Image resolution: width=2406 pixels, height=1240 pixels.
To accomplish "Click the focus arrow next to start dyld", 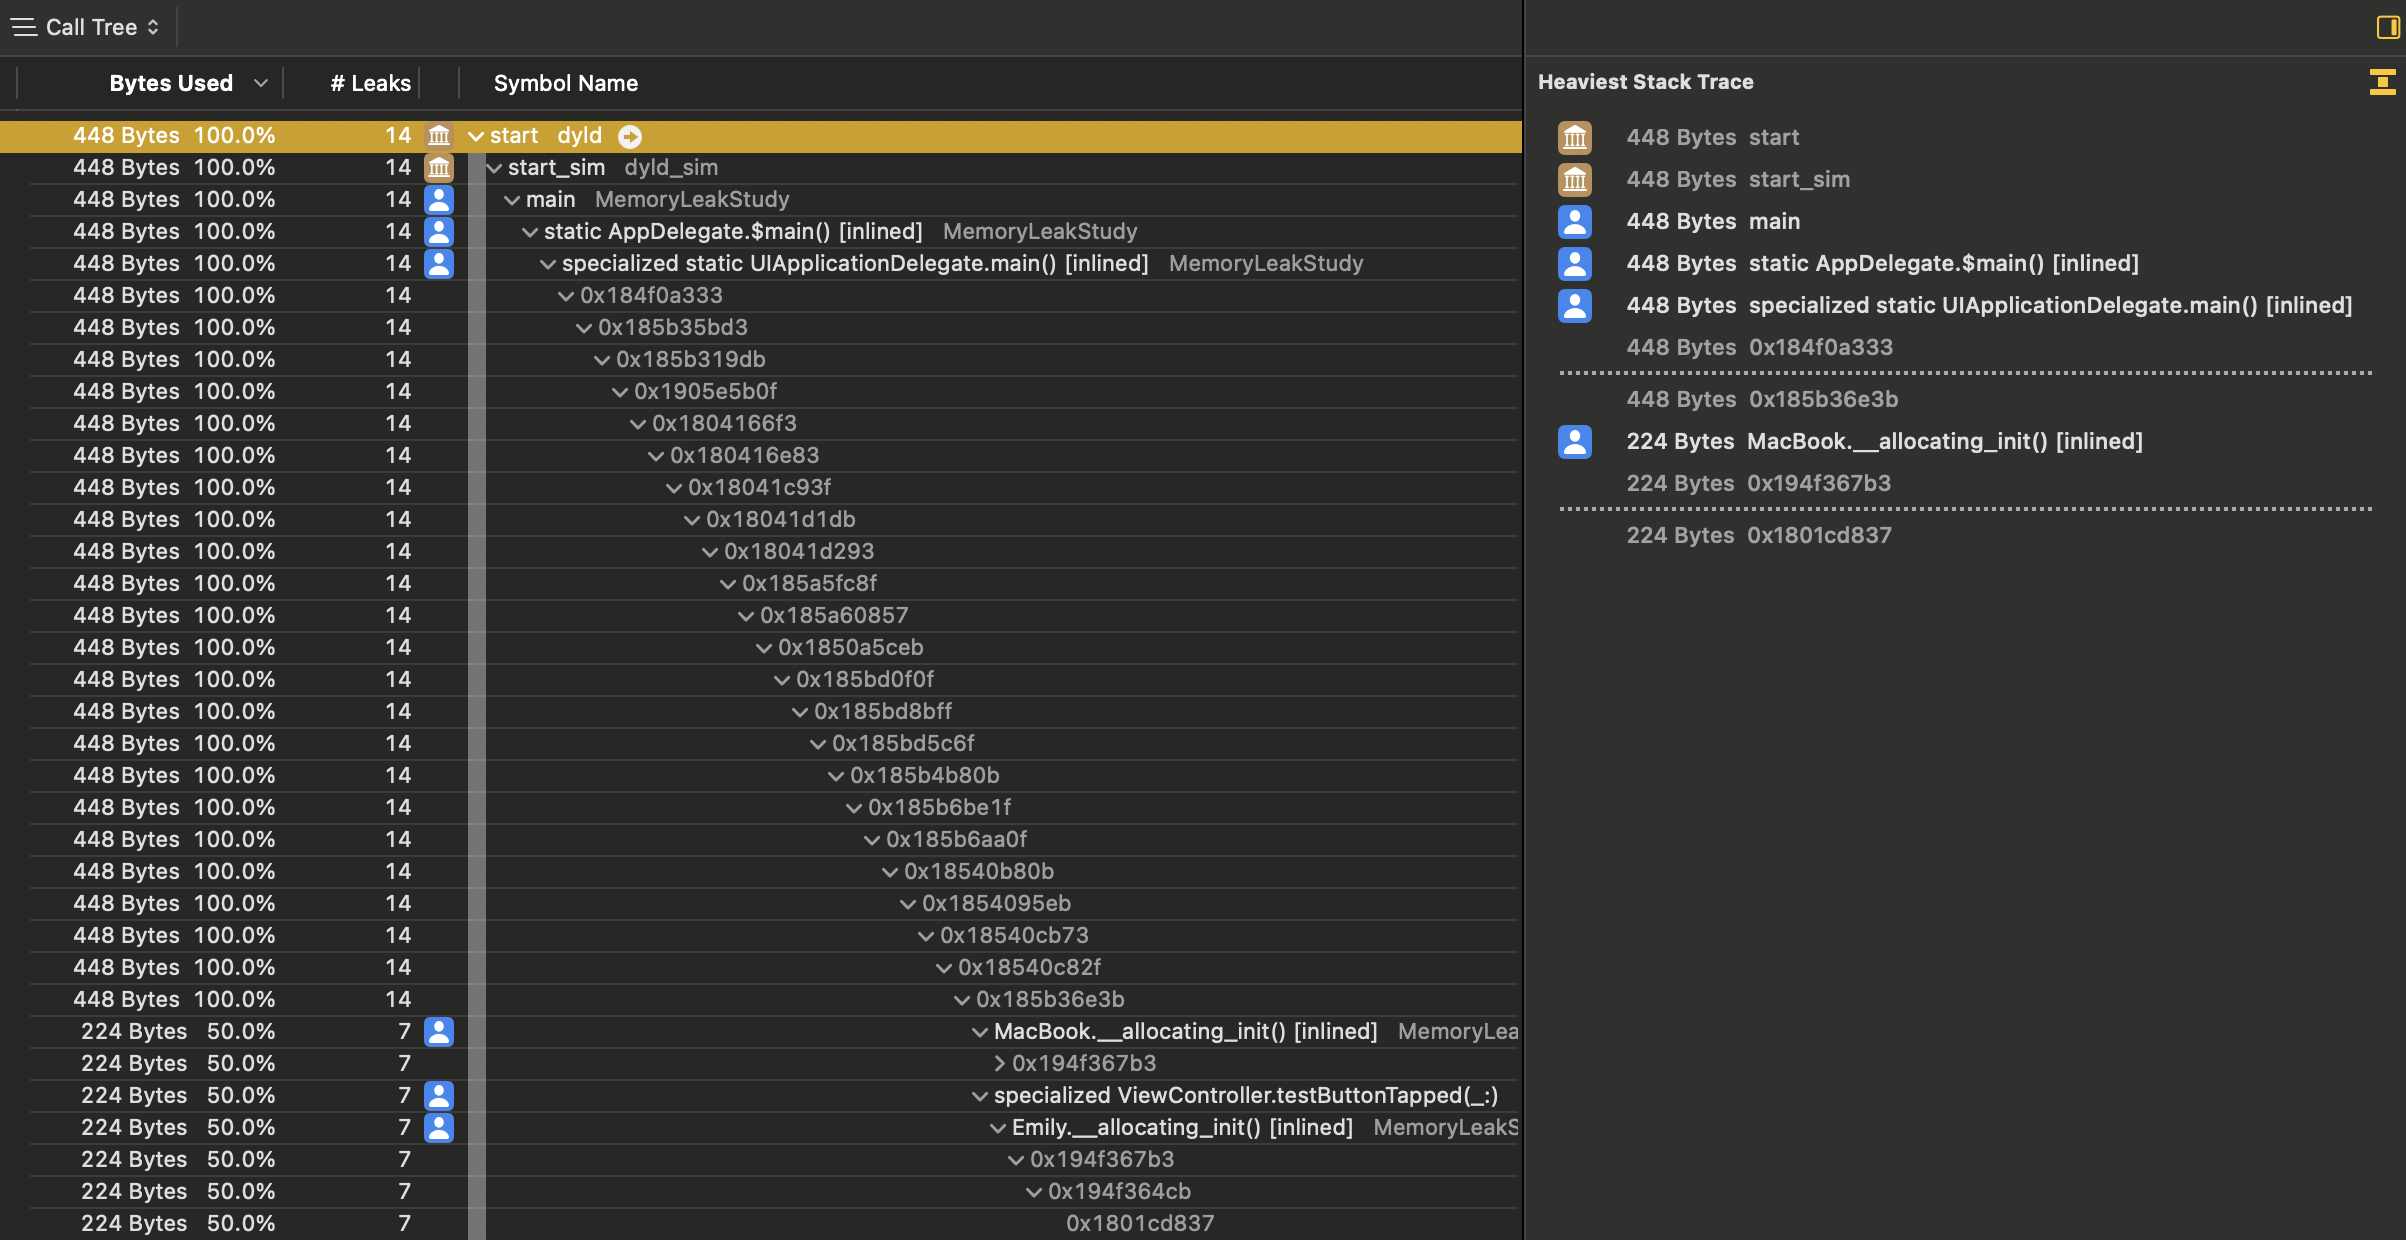I will [630, 136].
